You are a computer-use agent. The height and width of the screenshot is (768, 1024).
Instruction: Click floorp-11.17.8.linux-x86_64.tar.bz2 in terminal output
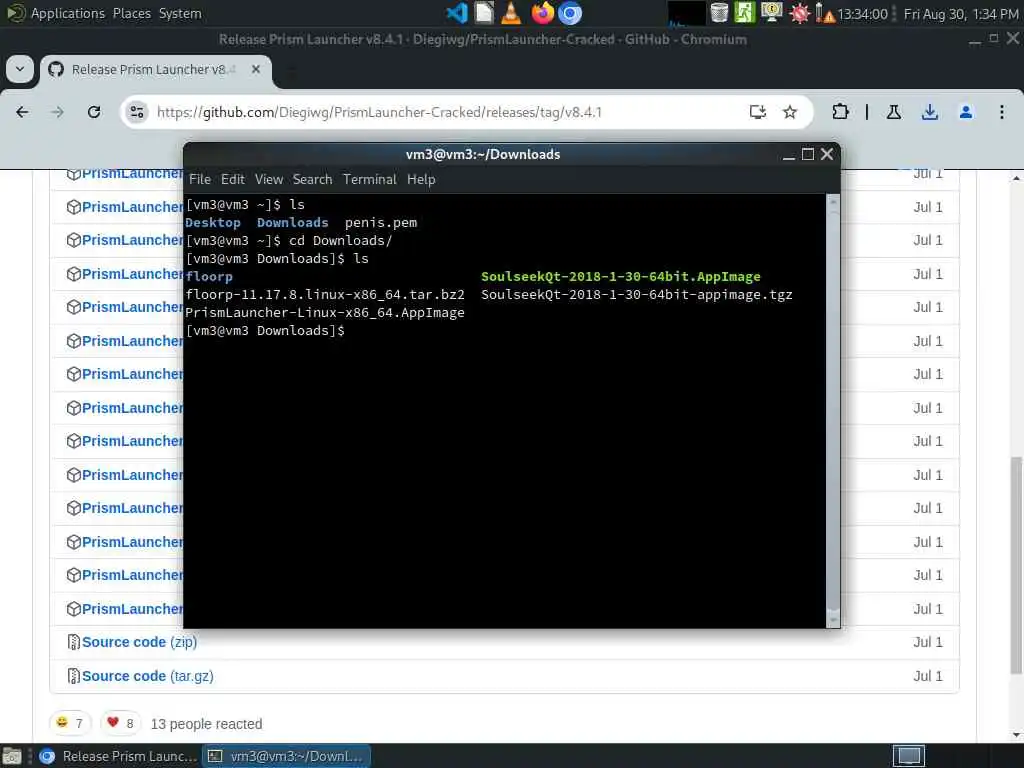coord(325,295)
